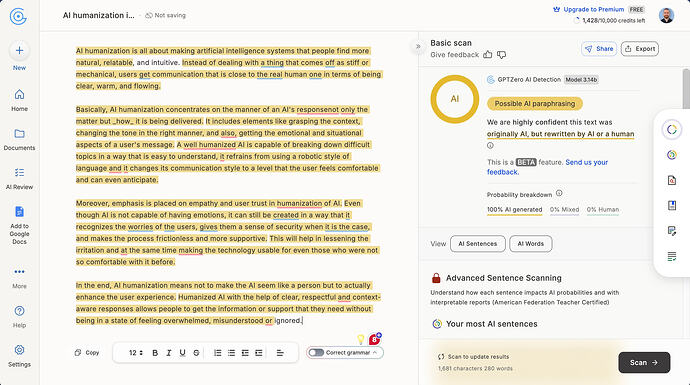Image resolution: width=690 pixels, height=385 pixels.
Task: Select the second circular scan icon in floating toolbar
Action: click(x=672, y=155)
